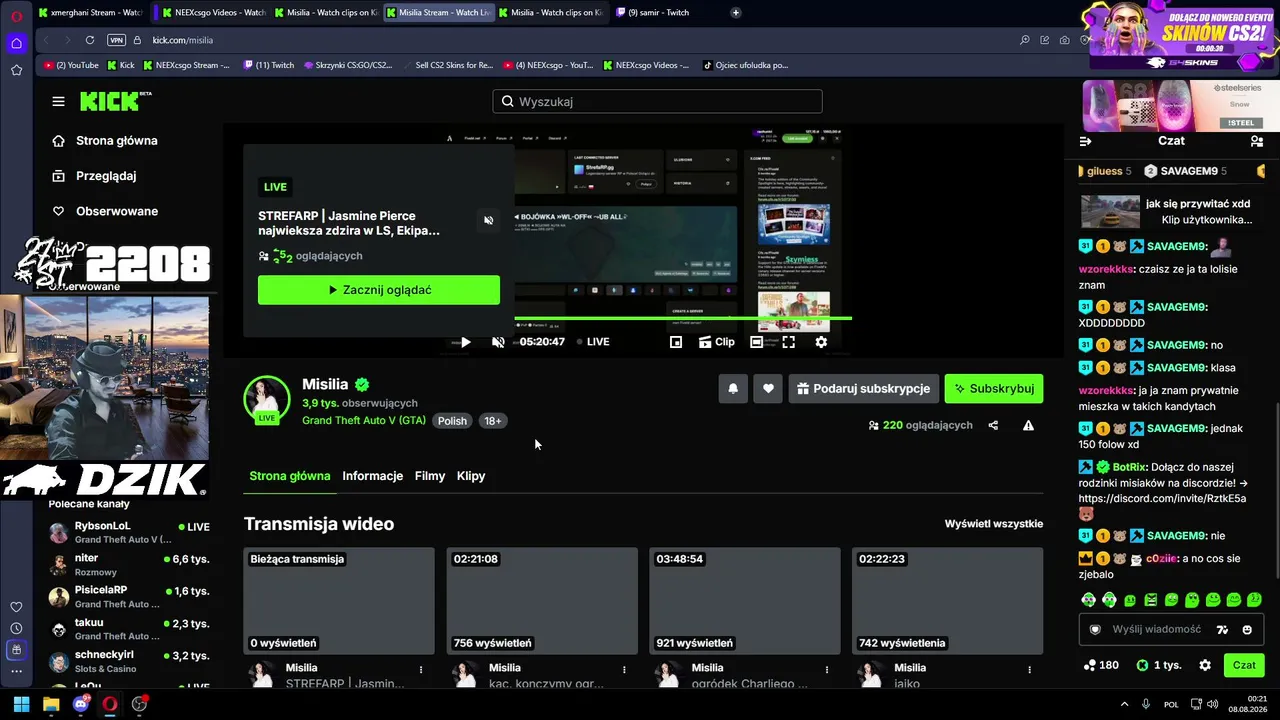This screenshot has height=720, width=1280.
Task: Open the 02:22:23 video thumbnail
Action: (x=947, y=601)
